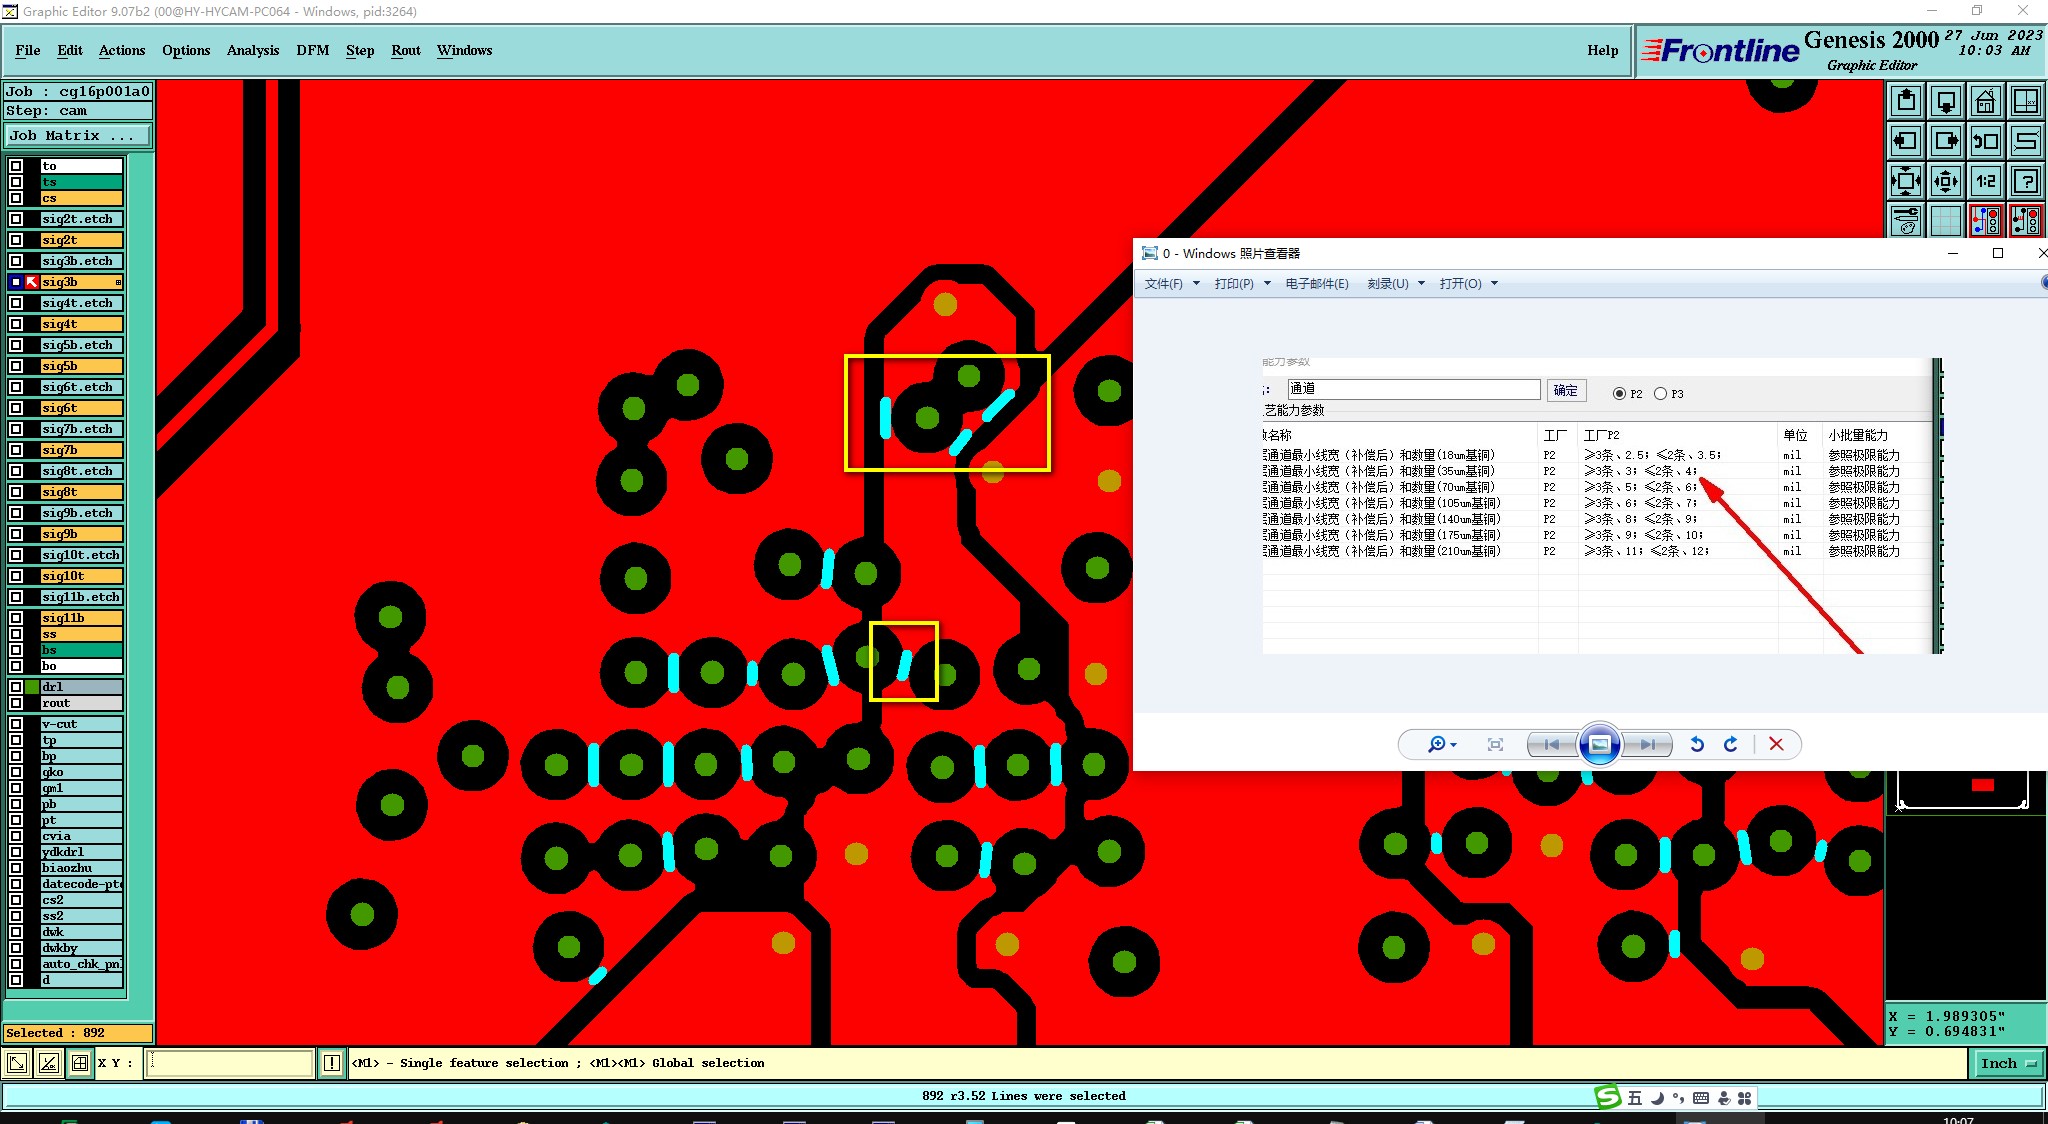Image resolution: width=2048 pixels, height=1124 pixels.
Task: Open the DFM menu
Action: point(312,50)
